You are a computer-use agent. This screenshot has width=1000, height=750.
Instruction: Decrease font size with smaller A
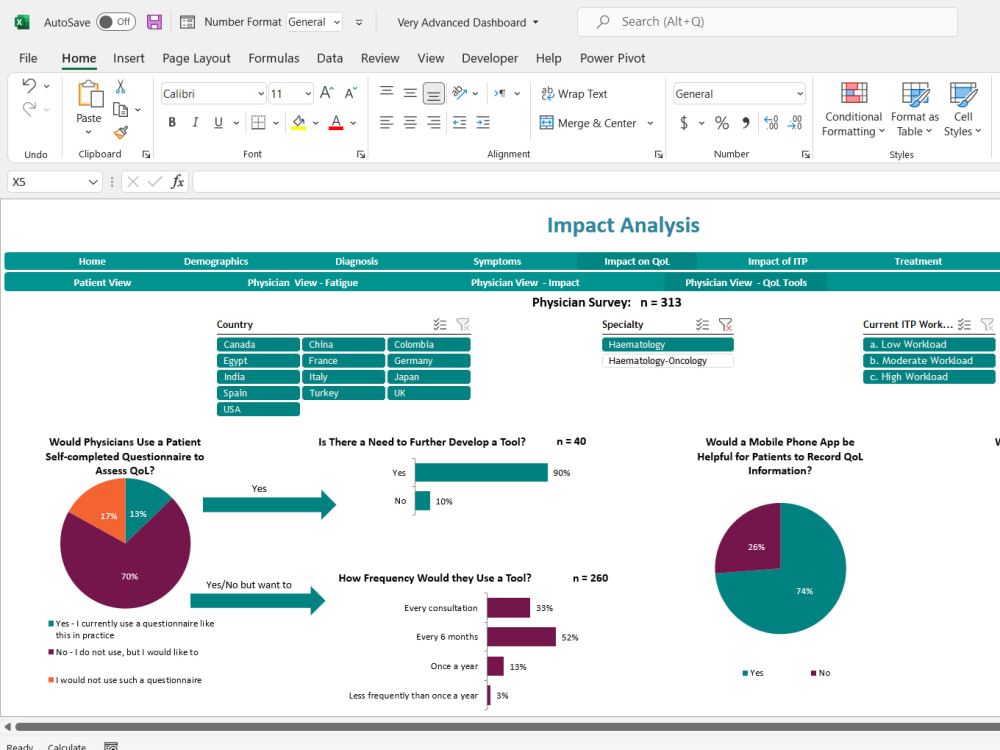click(351, 93)
